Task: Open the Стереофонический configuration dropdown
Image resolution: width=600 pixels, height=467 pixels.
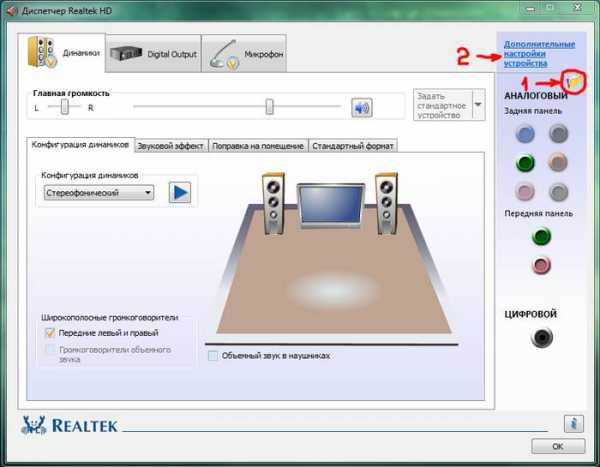Action: (x=99, y=193)
